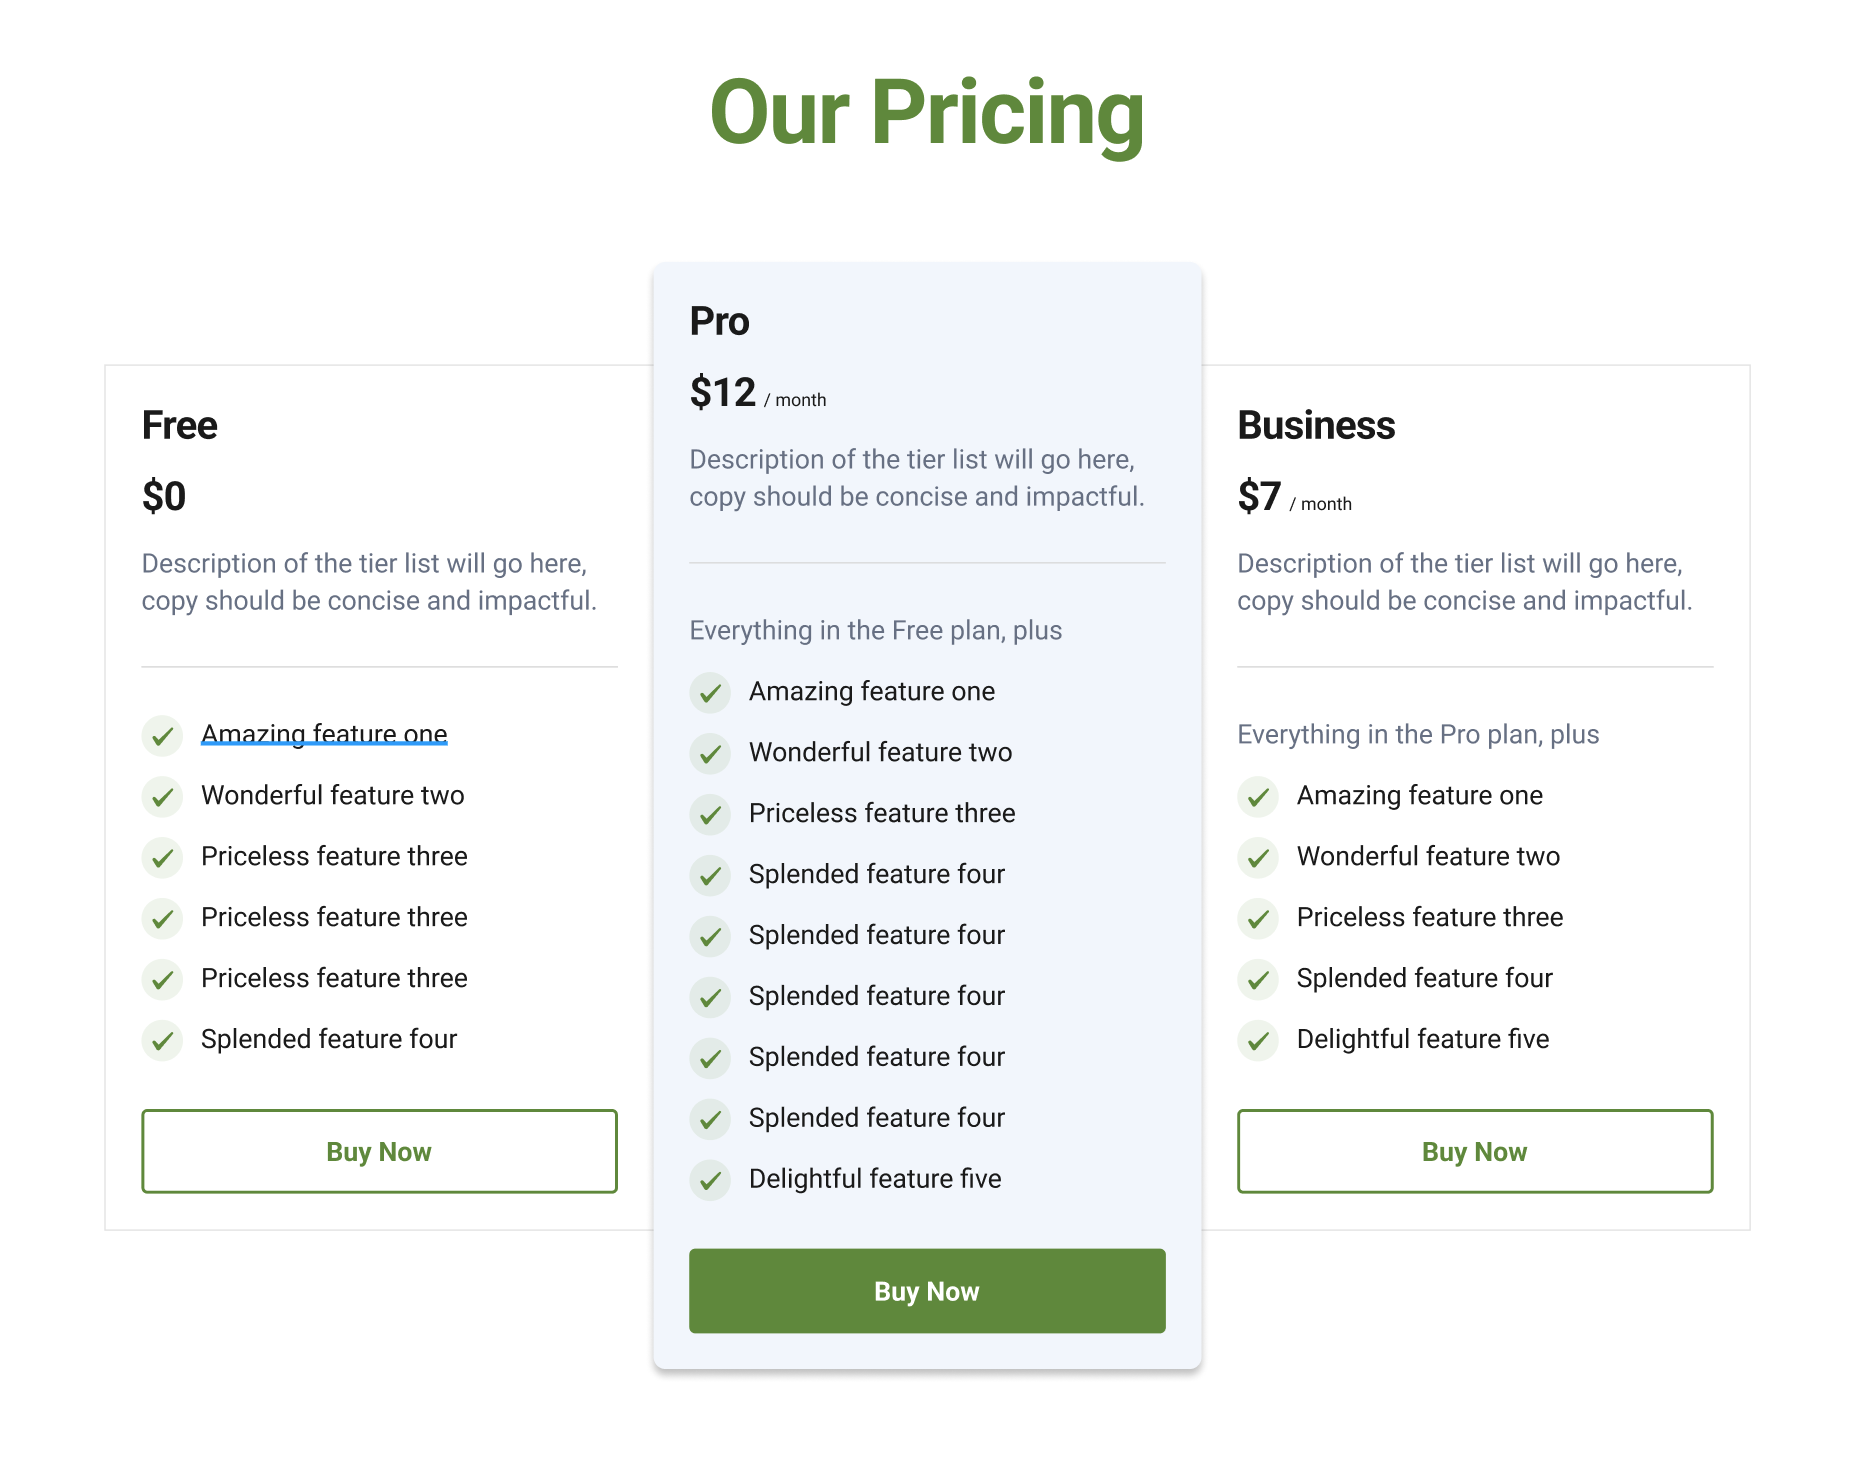
Task: Click Buy Now button in the Business plan
Action: click(x=1475, y=1151)
